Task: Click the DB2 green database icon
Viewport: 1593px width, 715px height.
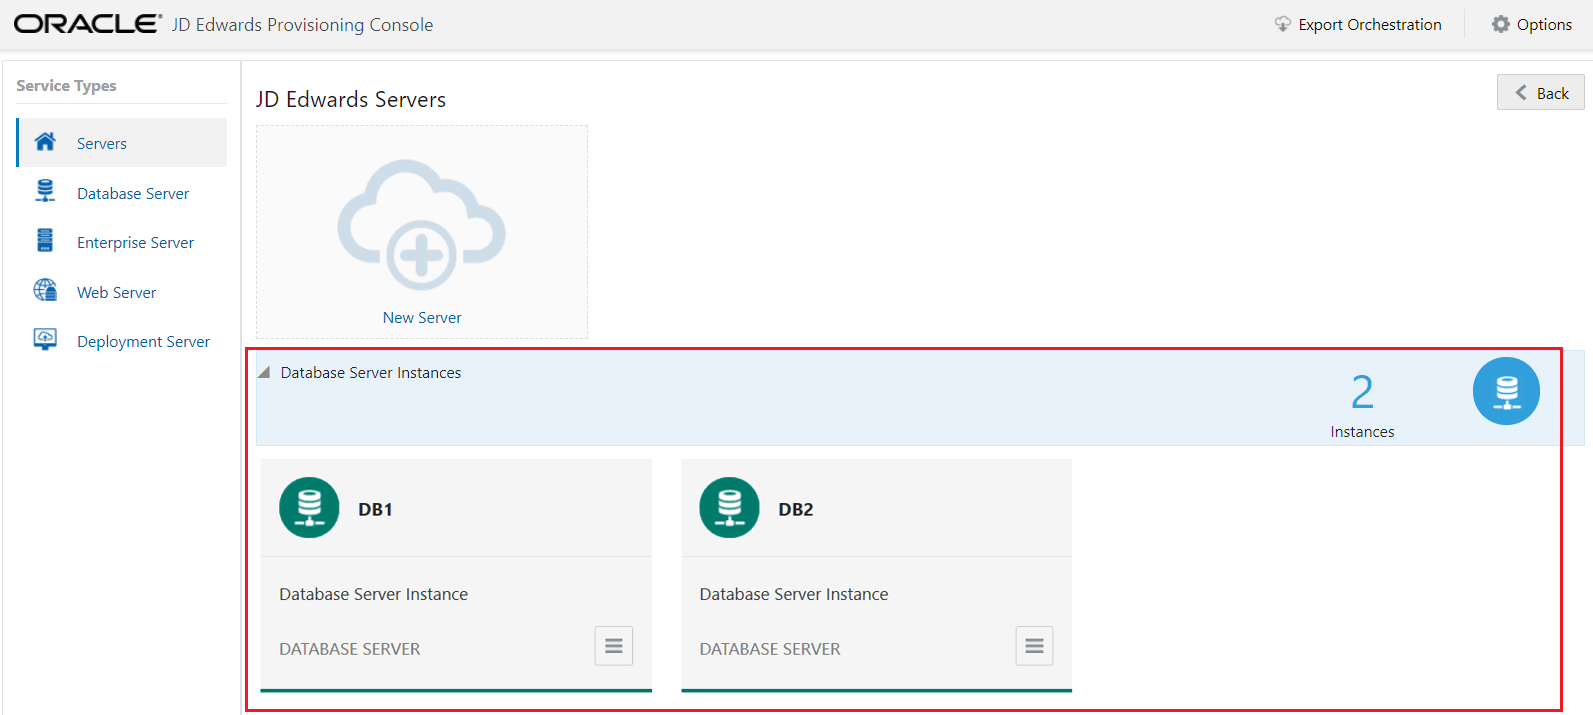Action: (729, 508)
